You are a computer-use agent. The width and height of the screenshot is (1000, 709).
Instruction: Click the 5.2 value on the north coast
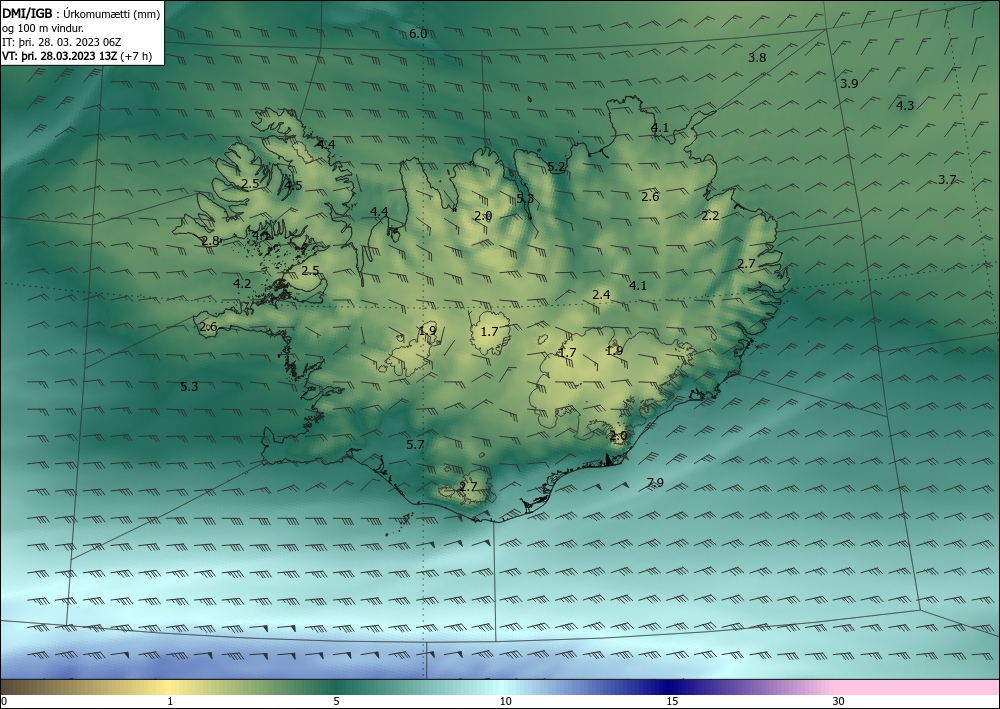point(556,167)
